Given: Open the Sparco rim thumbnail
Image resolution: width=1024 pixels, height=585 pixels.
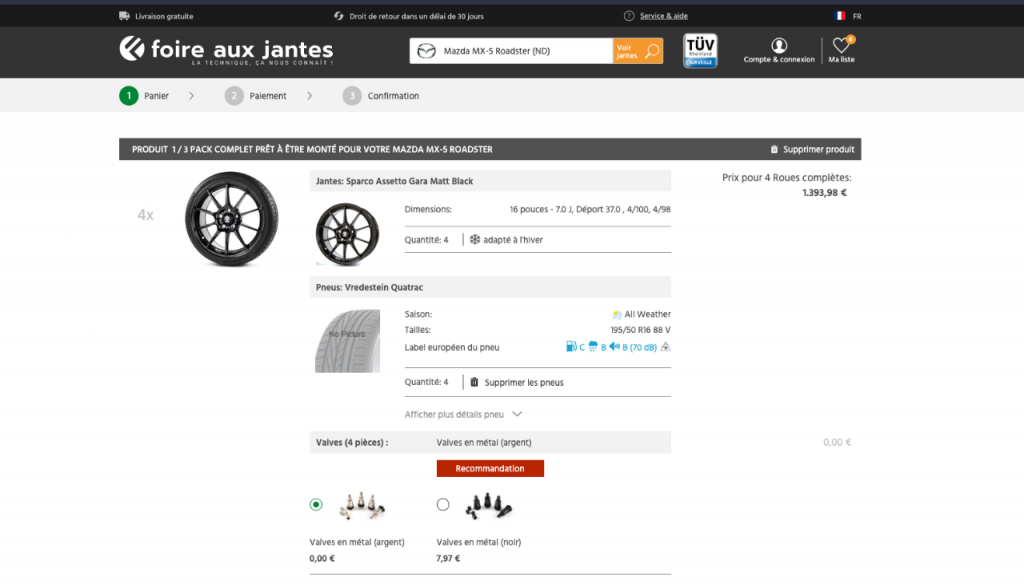Looking at the screenshot, I should coord(347,234).
